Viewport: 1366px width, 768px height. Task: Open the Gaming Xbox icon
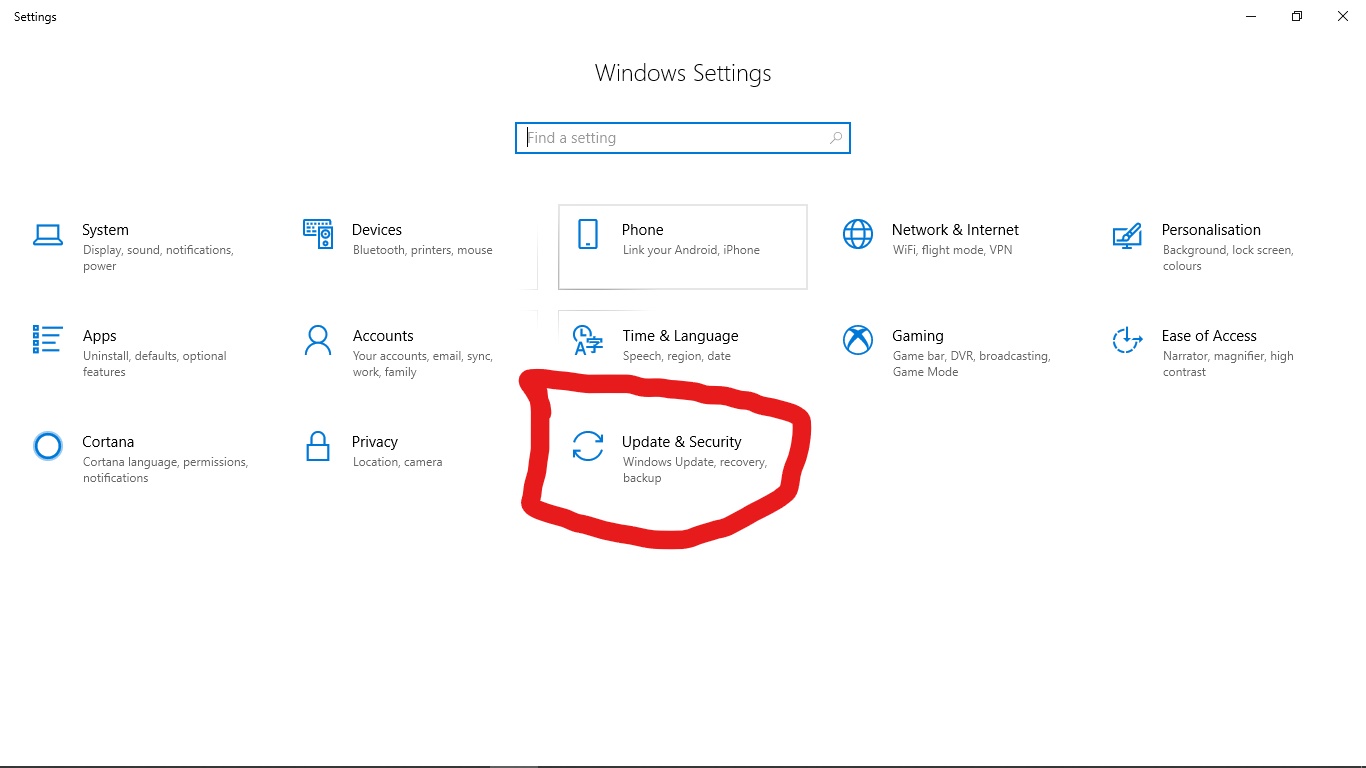click(x=858, y=340)
